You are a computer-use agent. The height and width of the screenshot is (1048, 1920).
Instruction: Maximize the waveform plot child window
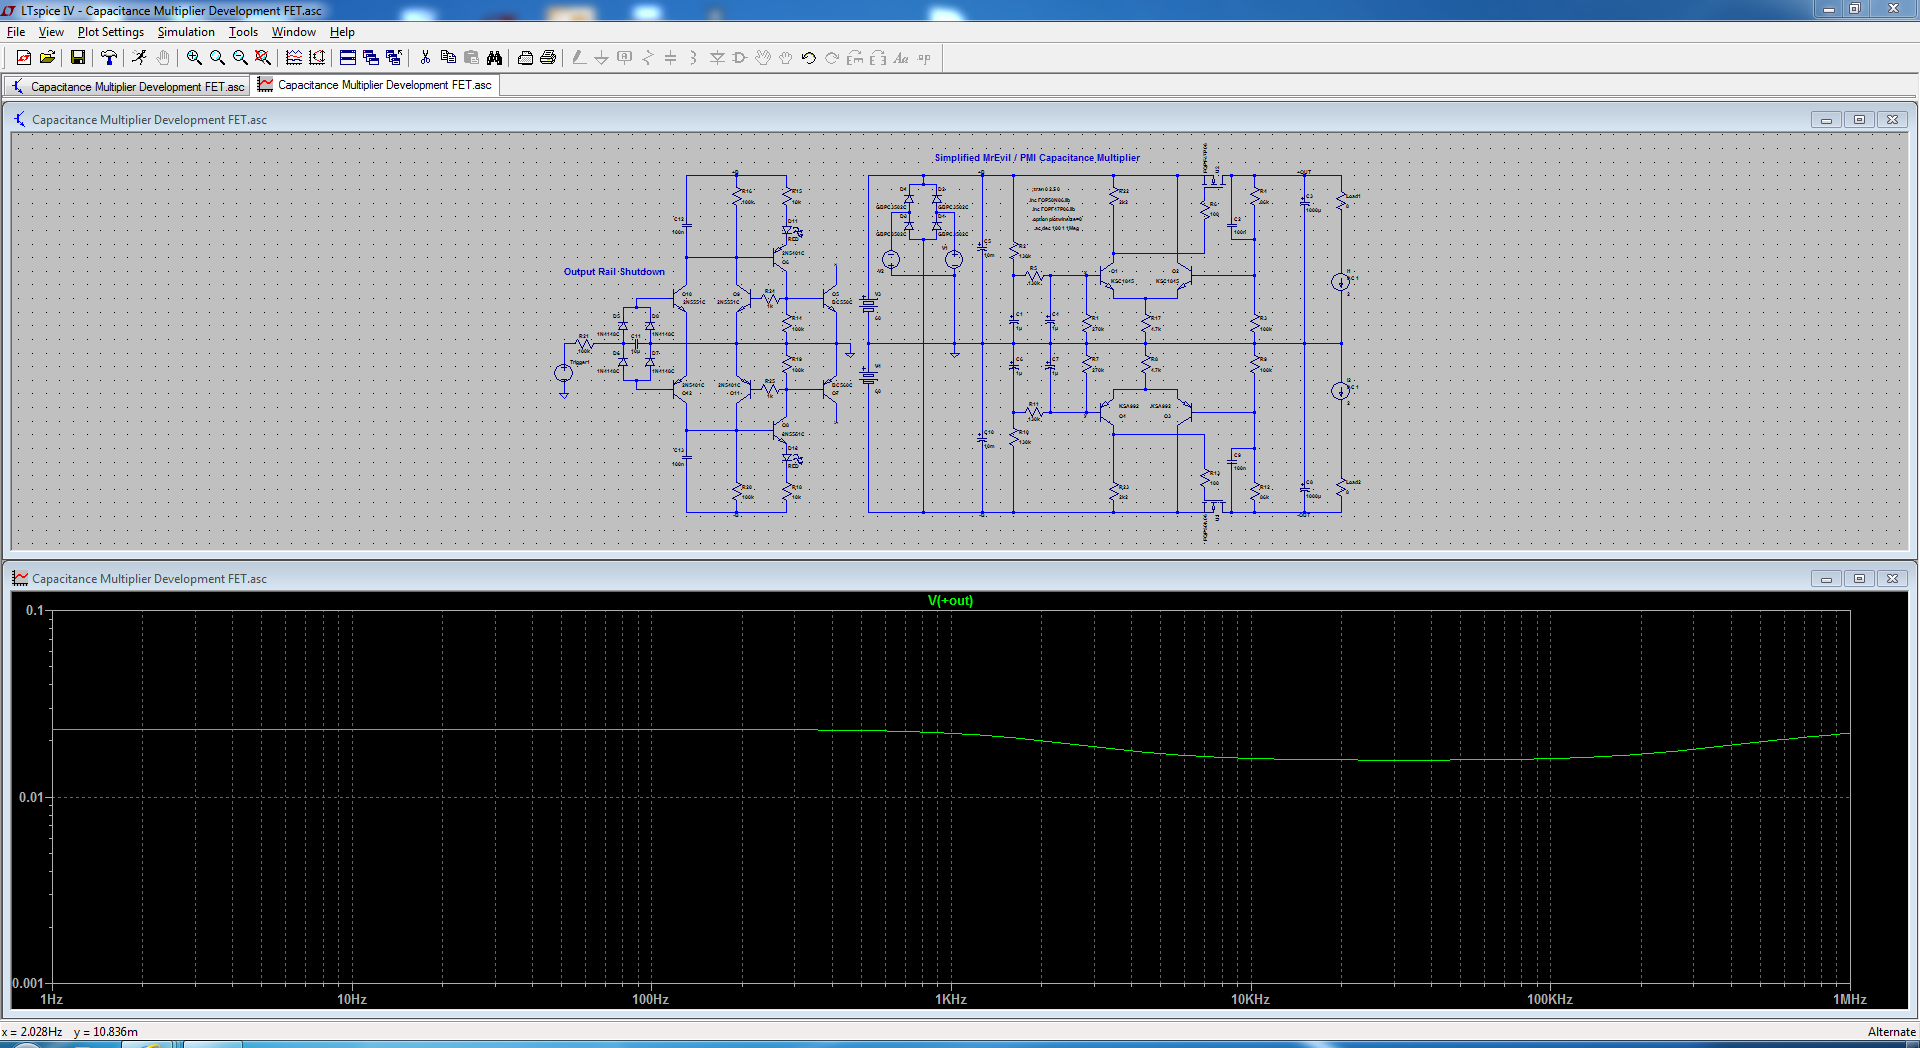(x=1859, y=579)
